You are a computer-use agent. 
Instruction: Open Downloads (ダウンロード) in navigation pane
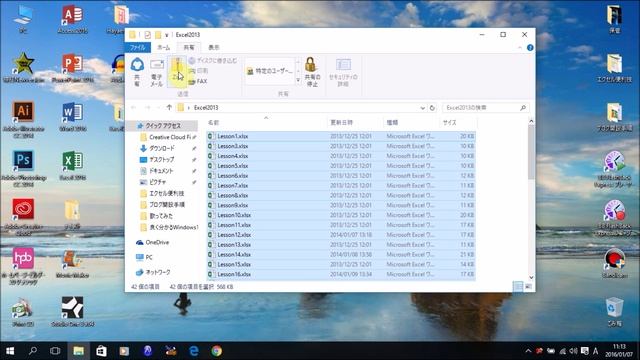coord(162,148)
